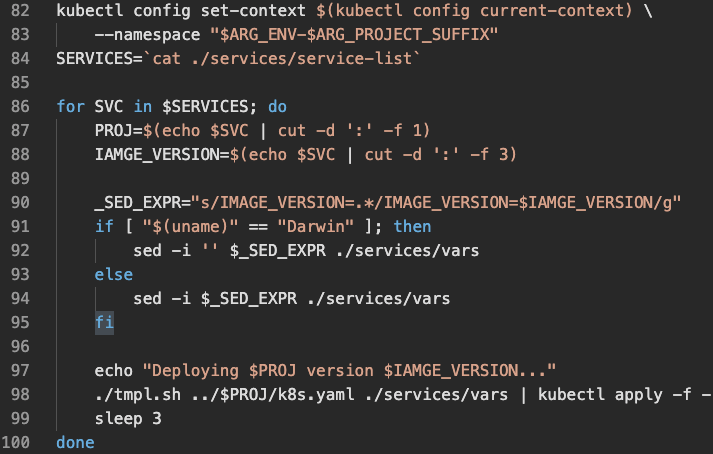This screenshot has width=713, height=454.
Task: Click the 'for' keyword on line 86
Action: [70, 106]
